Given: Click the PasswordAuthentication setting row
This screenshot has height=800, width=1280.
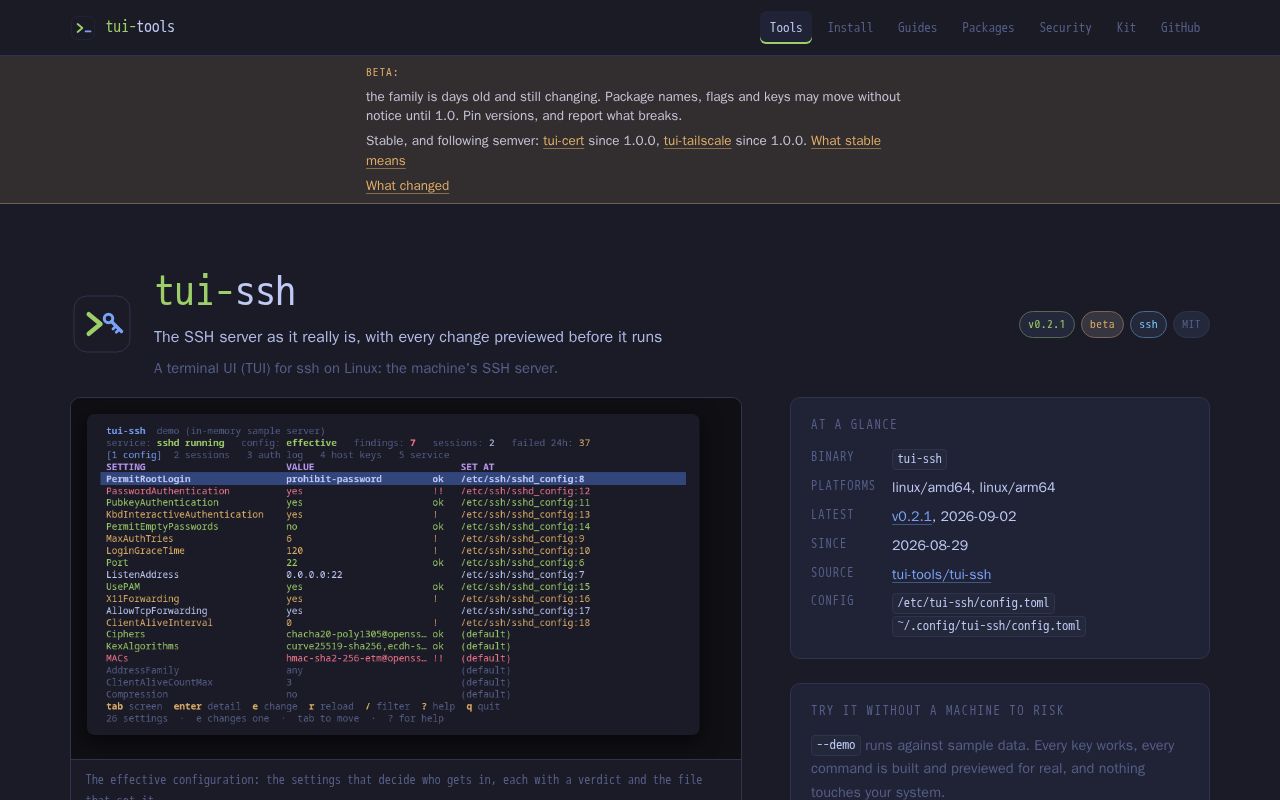Looking at the screenshot, I should [x=393, y=491].
